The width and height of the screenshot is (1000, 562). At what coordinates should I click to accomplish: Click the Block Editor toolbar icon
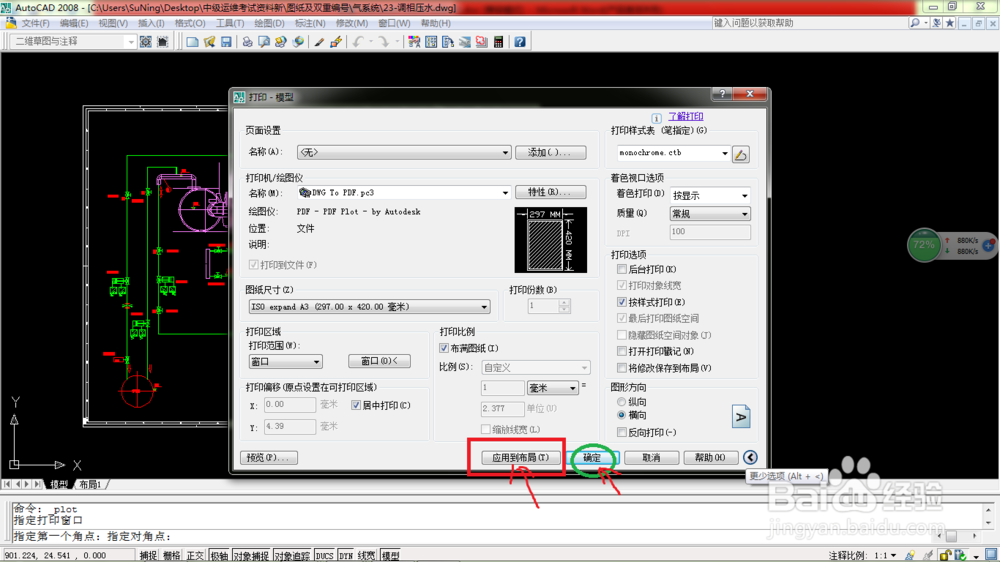pos(336,41)
